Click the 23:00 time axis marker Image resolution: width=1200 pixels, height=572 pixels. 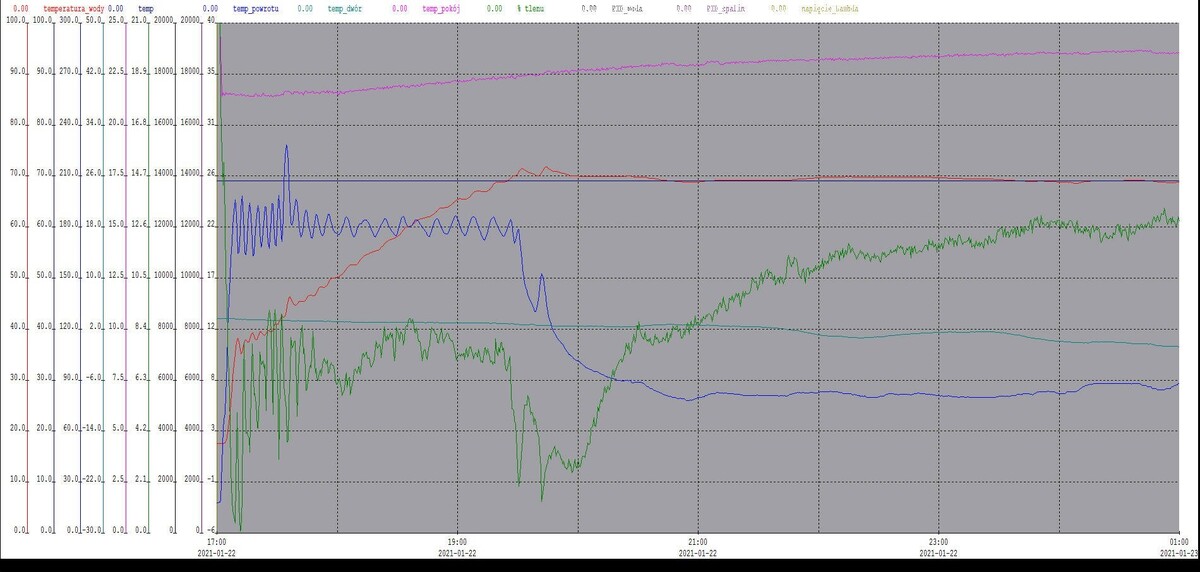click(x=939, y=540)
